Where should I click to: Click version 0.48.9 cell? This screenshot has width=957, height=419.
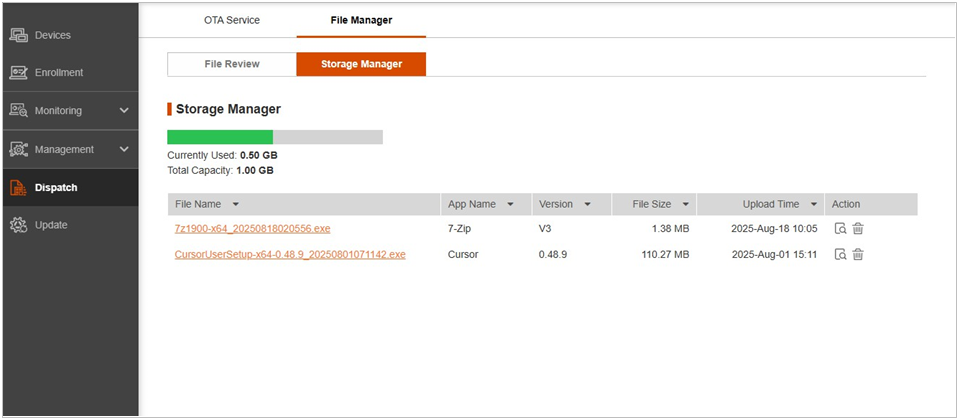[x=553, y=254]
